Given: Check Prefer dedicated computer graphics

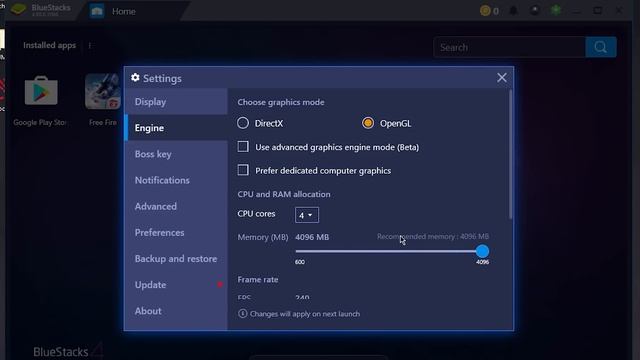Looking at the screenshot, I should (243, 170).
